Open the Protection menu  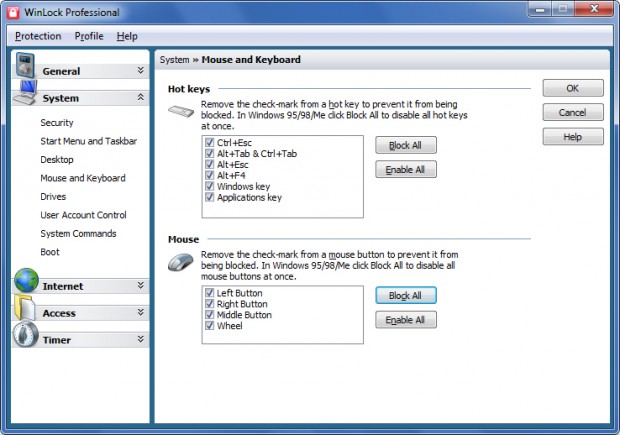38,36
